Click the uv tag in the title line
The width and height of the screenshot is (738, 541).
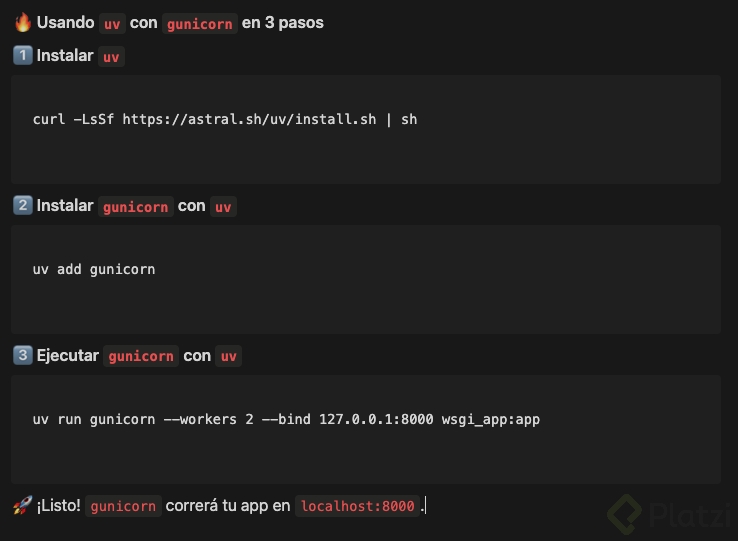click(112, 23)
